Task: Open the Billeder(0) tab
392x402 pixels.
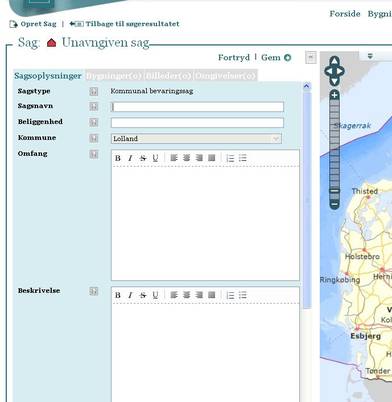Action: click(x=168, y=76)
